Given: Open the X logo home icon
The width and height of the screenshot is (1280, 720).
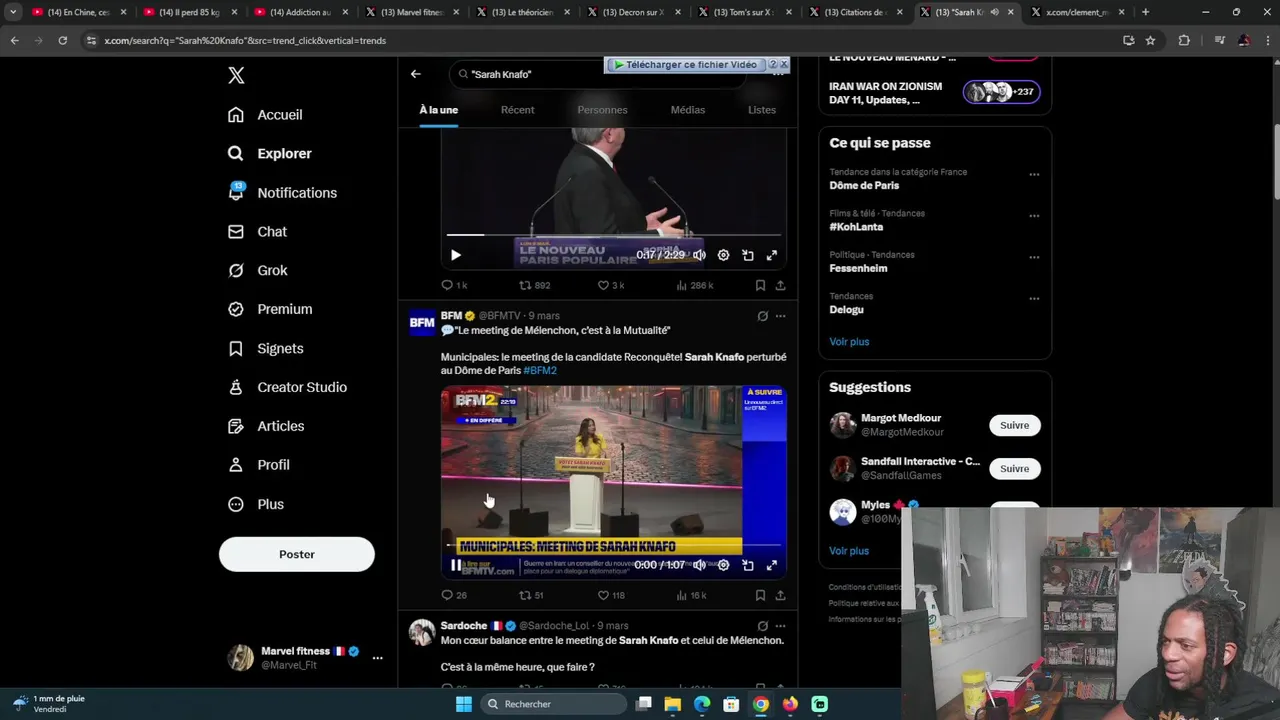Looking at the screenshot, I should [236, 75].
